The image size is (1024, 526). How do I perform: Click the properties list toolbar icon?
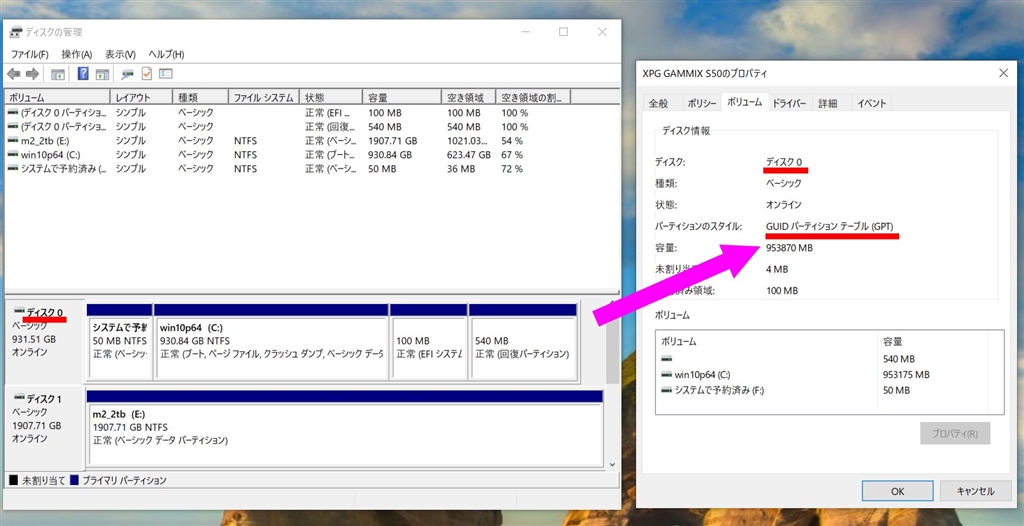point(166,74)
